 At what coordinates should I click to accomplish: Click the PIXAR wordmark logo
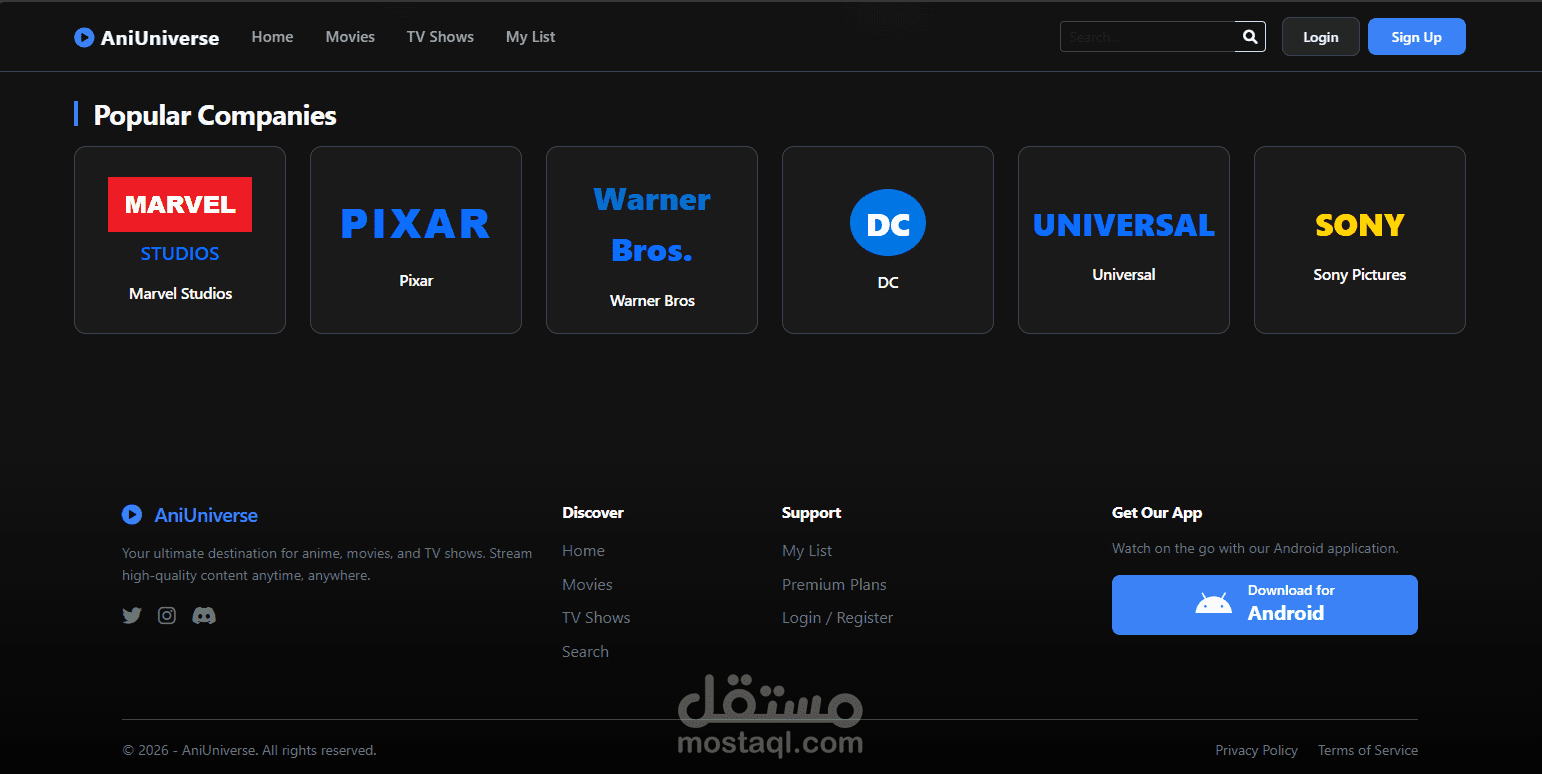416,224
